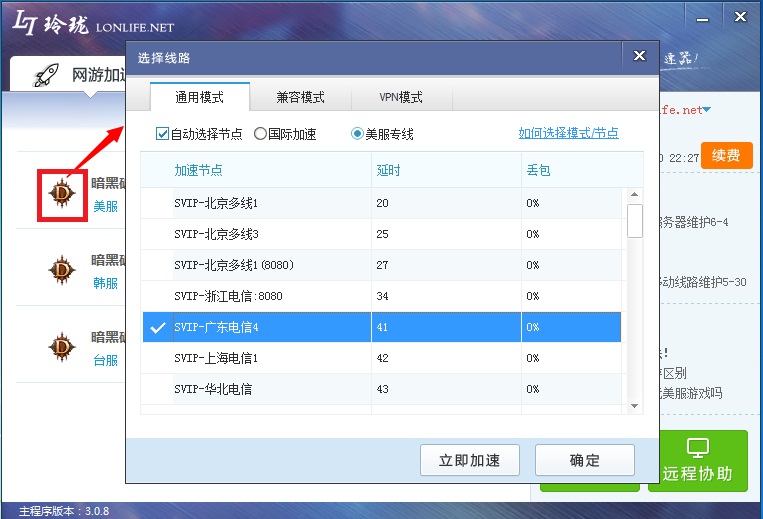
Task: Click latency value 43 for 华北电信
Action: [382, 389]
